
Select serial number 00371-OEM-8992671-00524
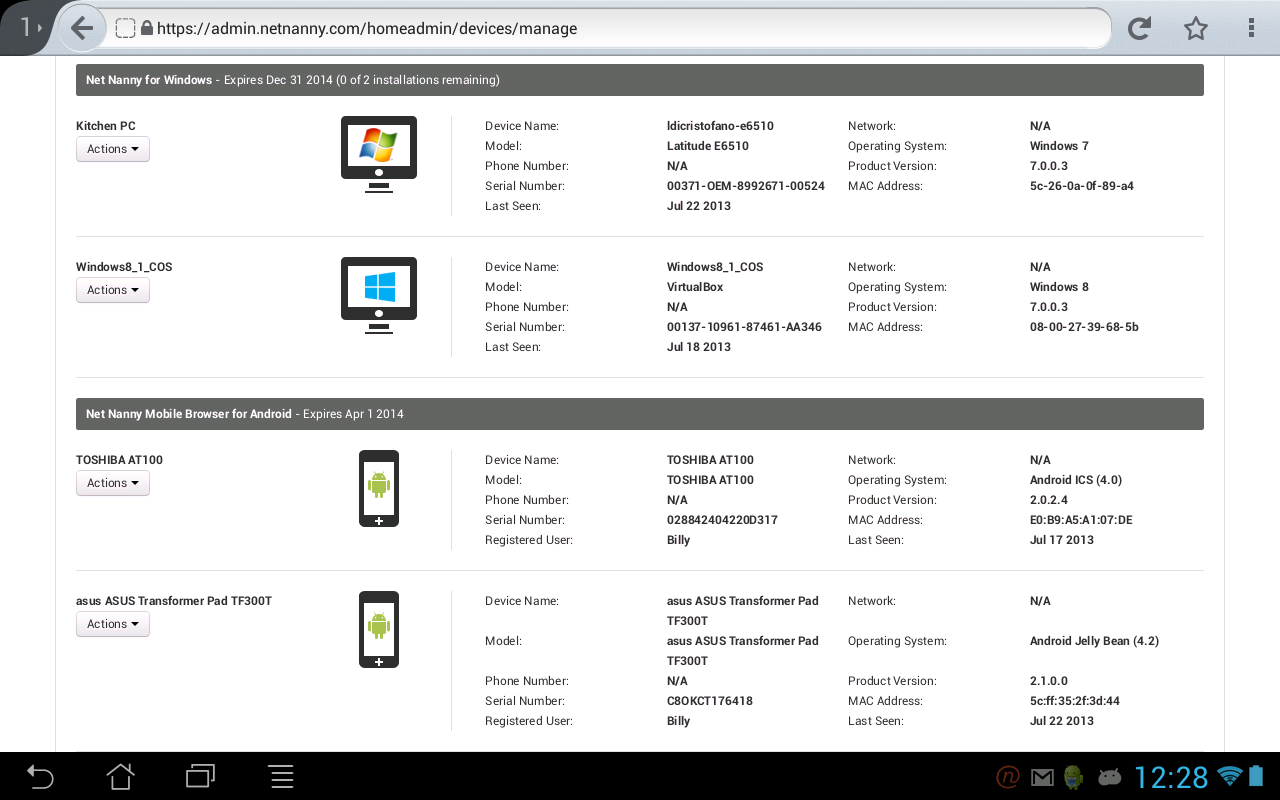click(x=746, y=186)
